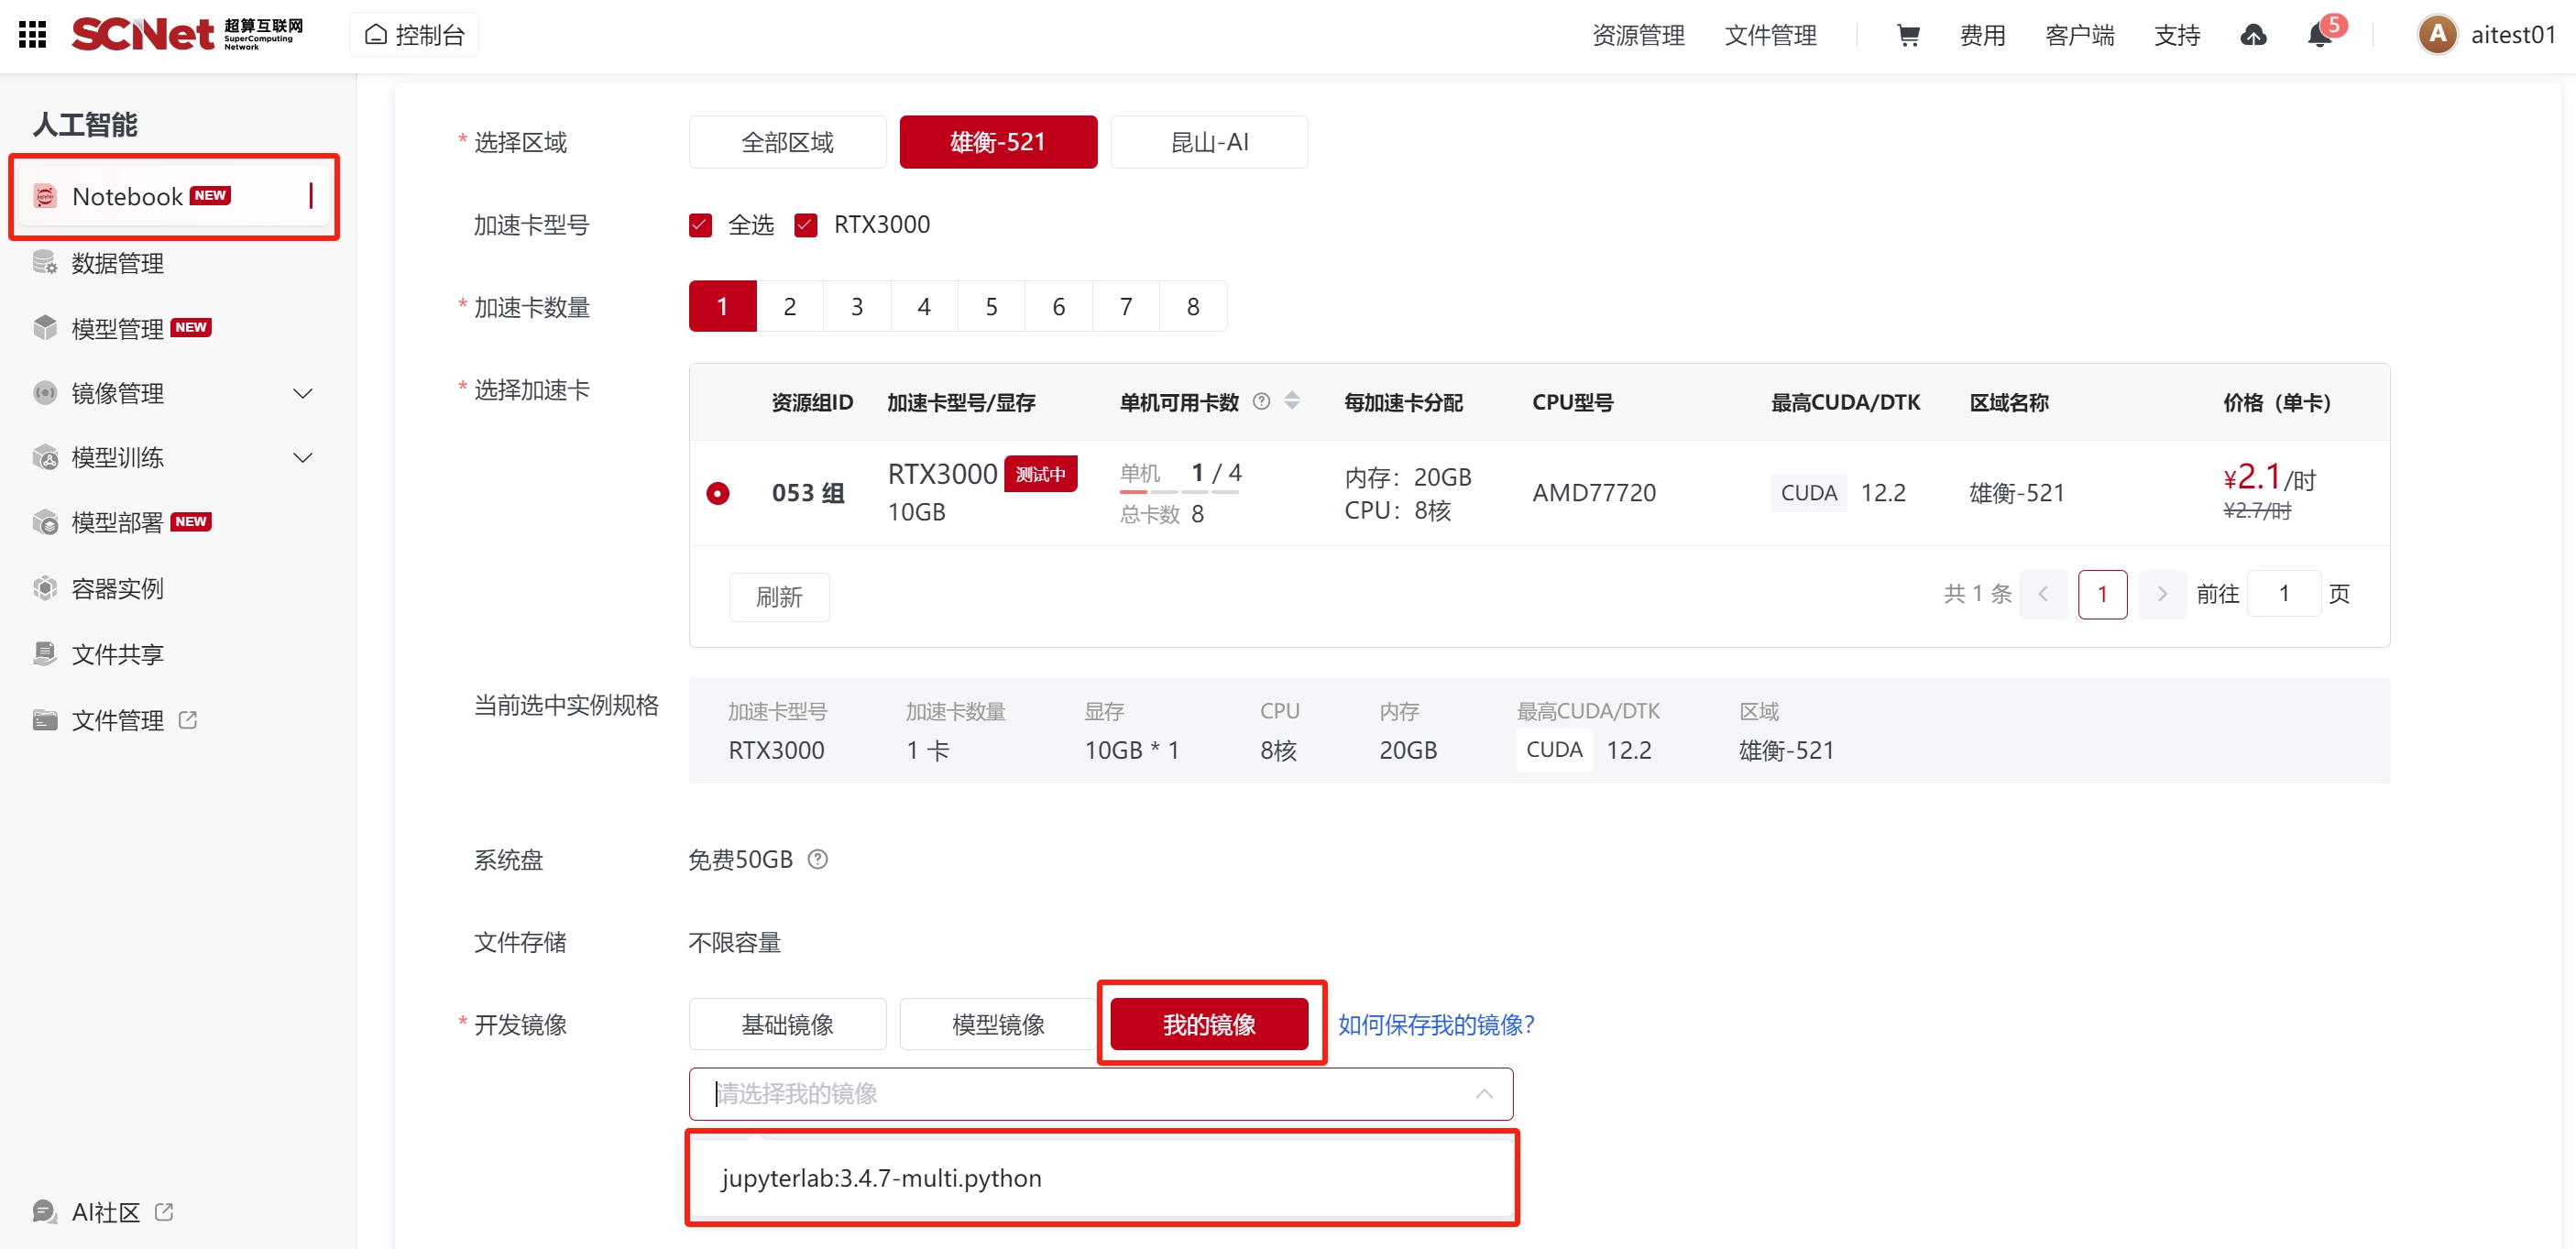Expand the 镜像管理 sidebar menu

(x=302, y=393)
